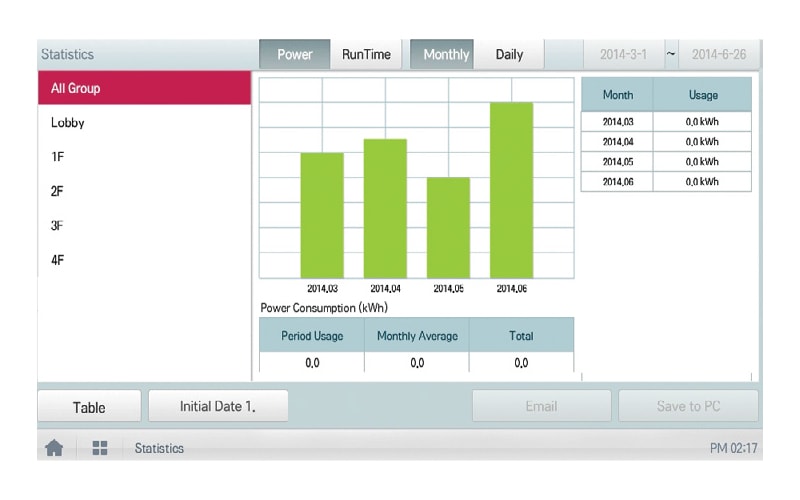
Task: Select the 4F group
Action: [x=144, y=260]
